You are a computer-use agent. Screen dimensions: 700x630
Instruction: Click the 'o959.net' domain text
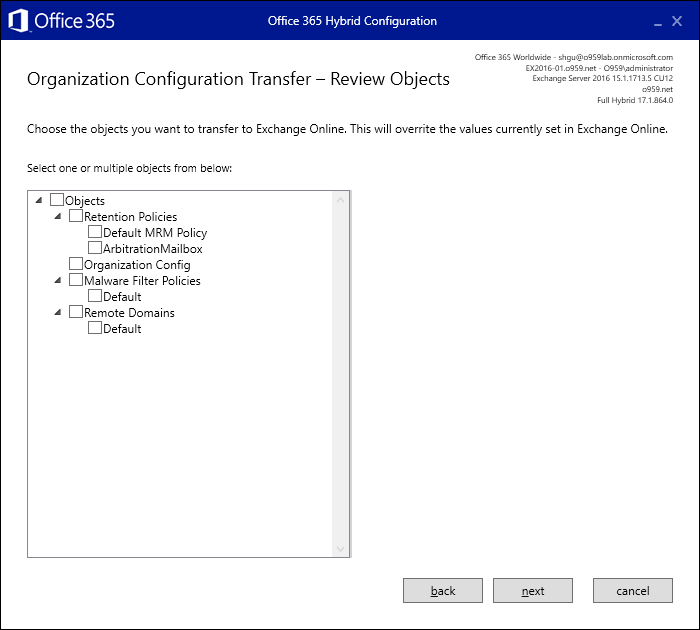tap(657, 89)
